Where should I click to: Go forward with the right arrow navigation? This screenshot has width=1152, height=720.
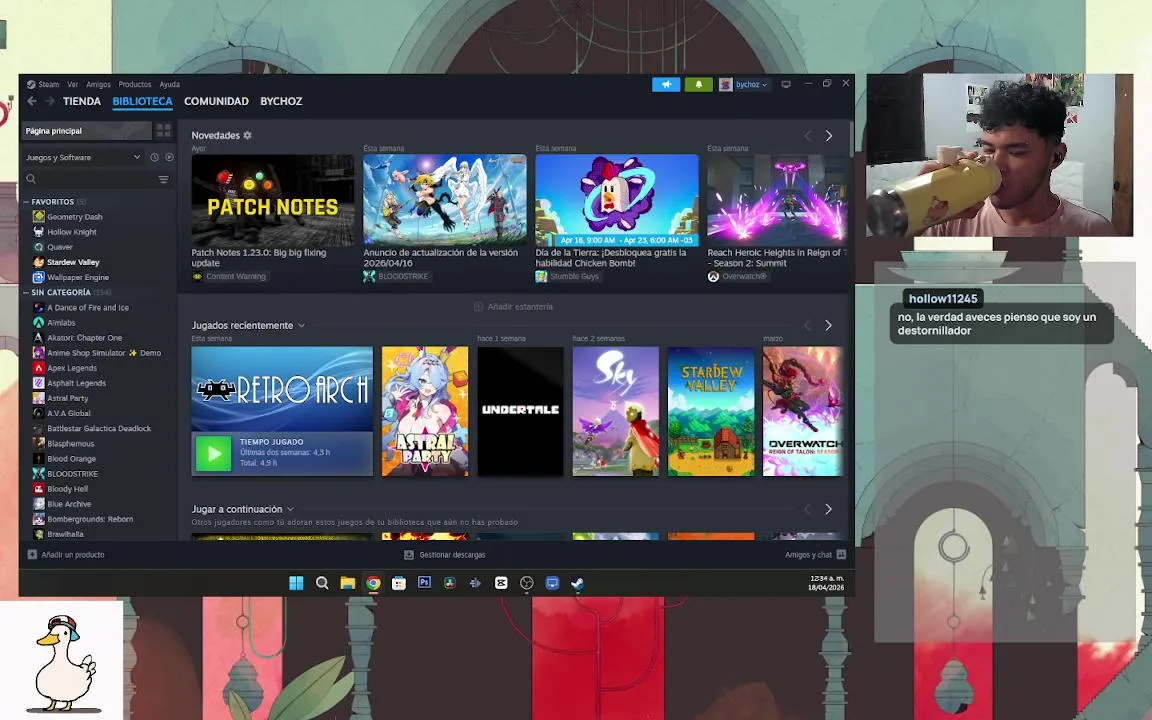tap(49, 101)
